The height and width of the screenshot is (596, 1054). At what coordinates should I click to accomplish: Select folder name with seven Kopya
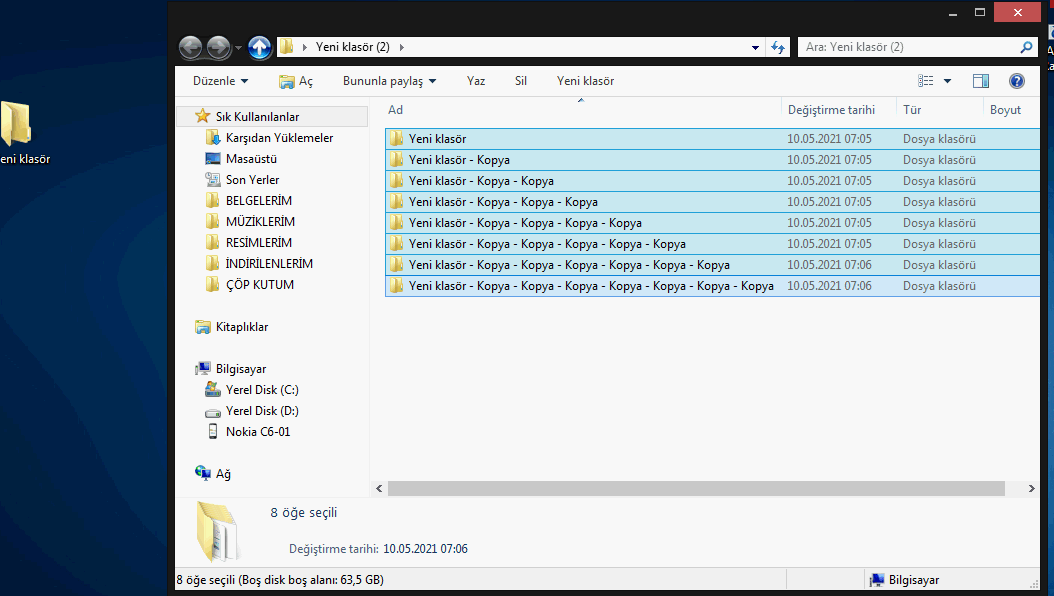(591, 286)
